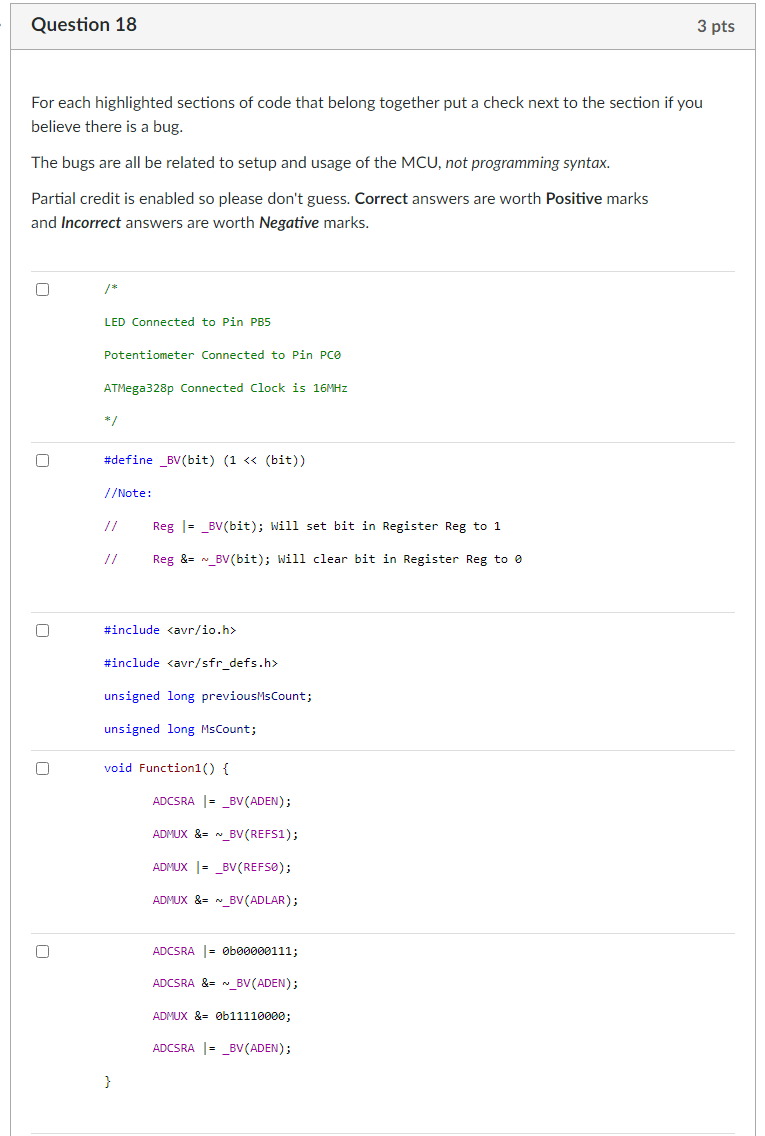Check the box beside the LED comment section
This screenshot has width=765, height=1136.
point(41,288)
